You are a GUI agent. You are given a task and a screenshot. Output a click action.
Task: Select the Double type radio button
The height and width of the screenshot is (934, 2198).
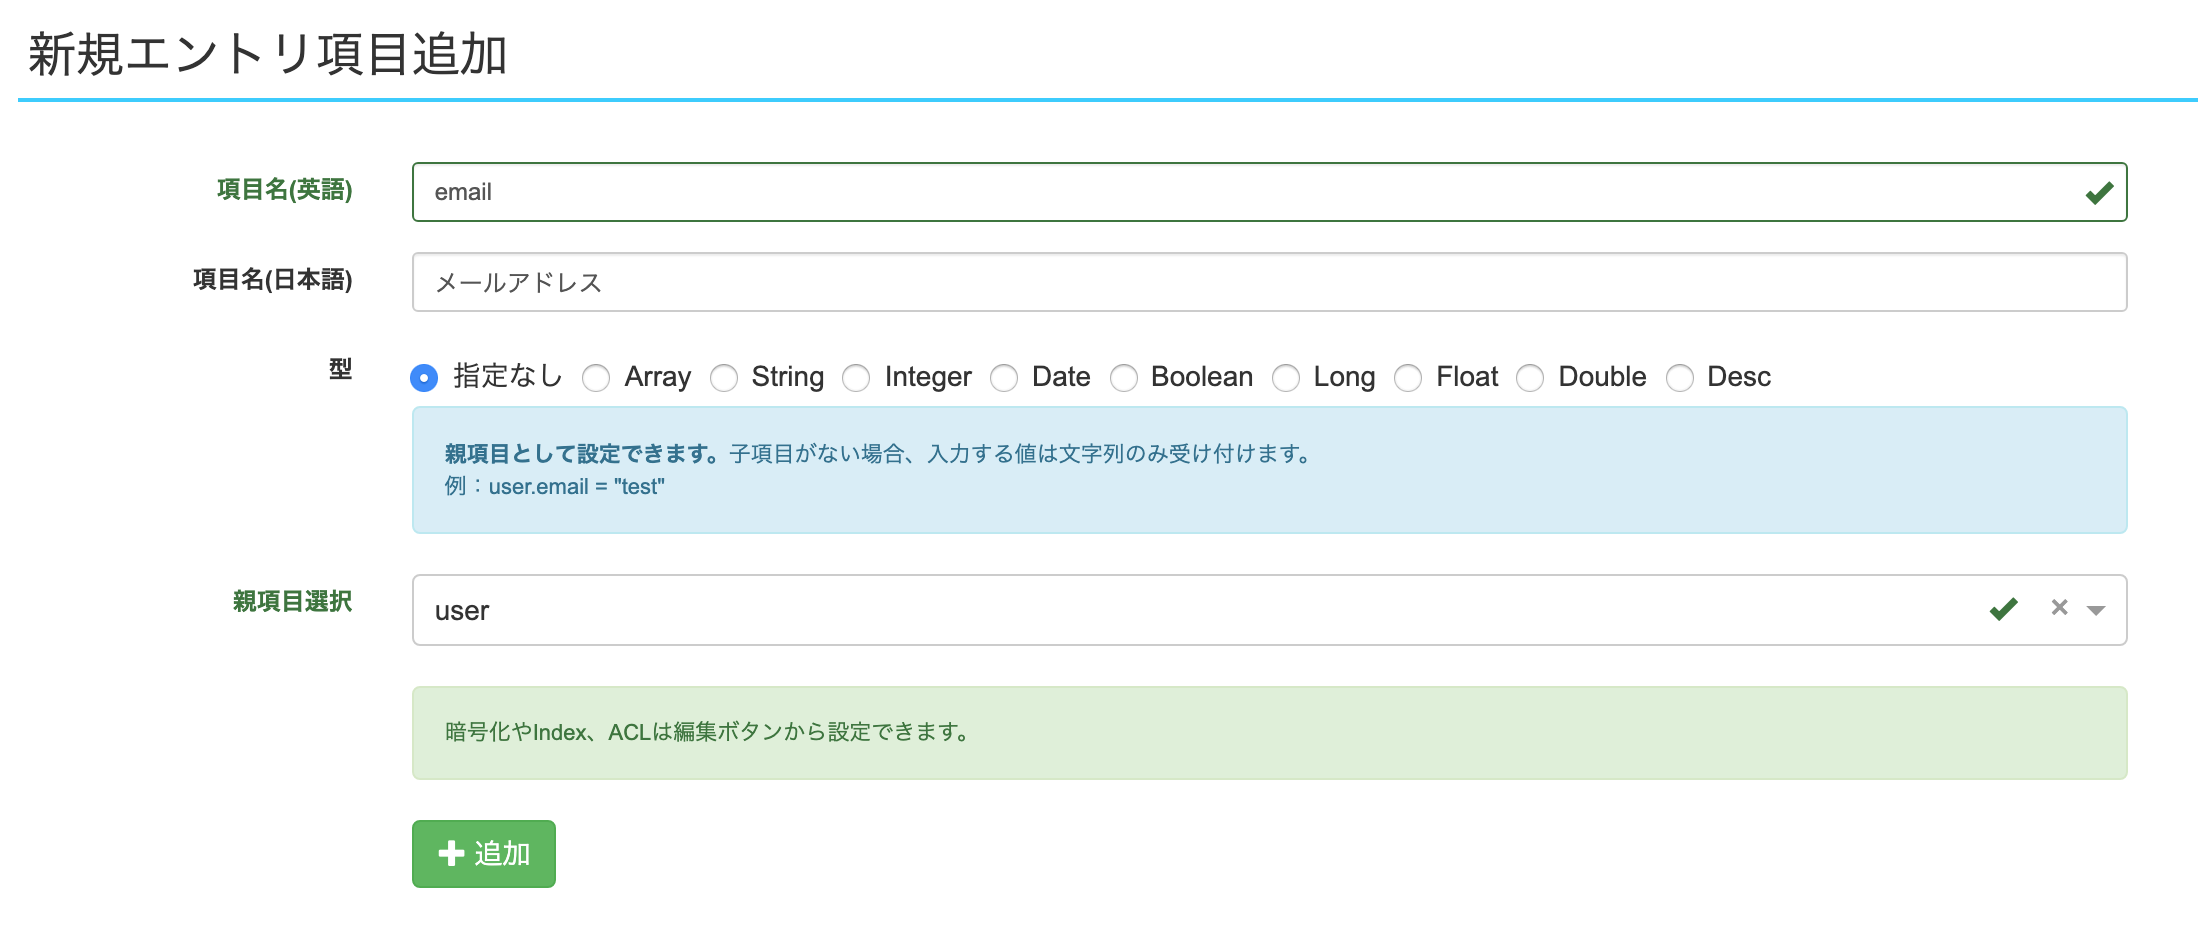point(1530,378)
